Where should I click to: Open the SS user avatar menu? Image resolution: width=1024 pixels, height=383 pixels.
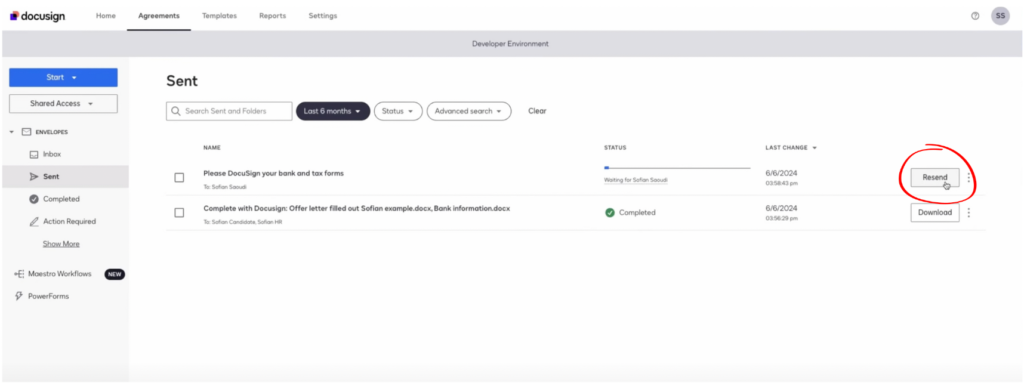pyautogui.click(x=1000, y=16)
